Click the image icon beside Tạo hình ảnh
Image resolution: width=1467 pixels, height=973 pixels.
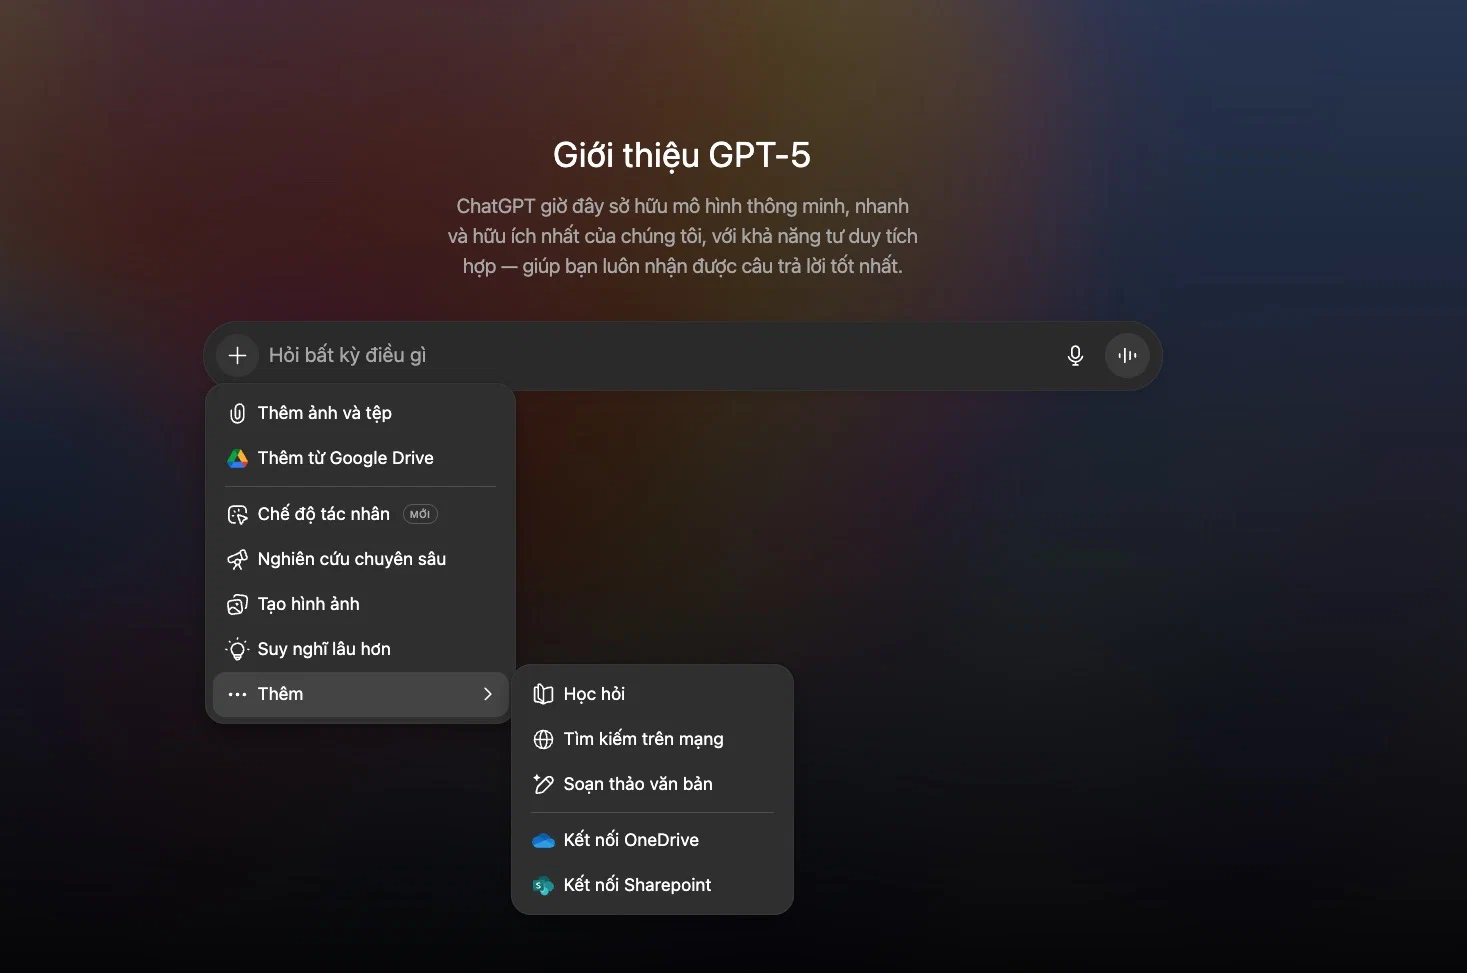[237, 604]
